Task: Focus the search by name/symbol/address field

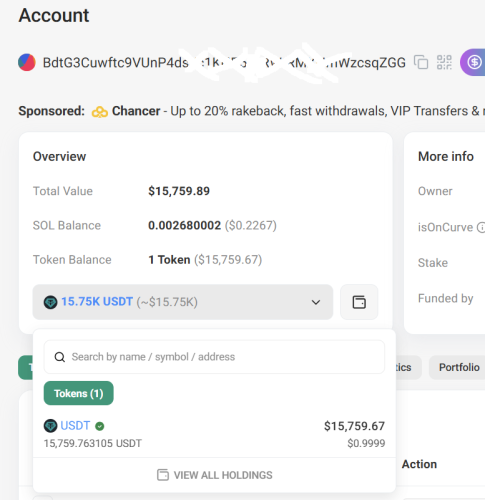Action: [214, 357]
